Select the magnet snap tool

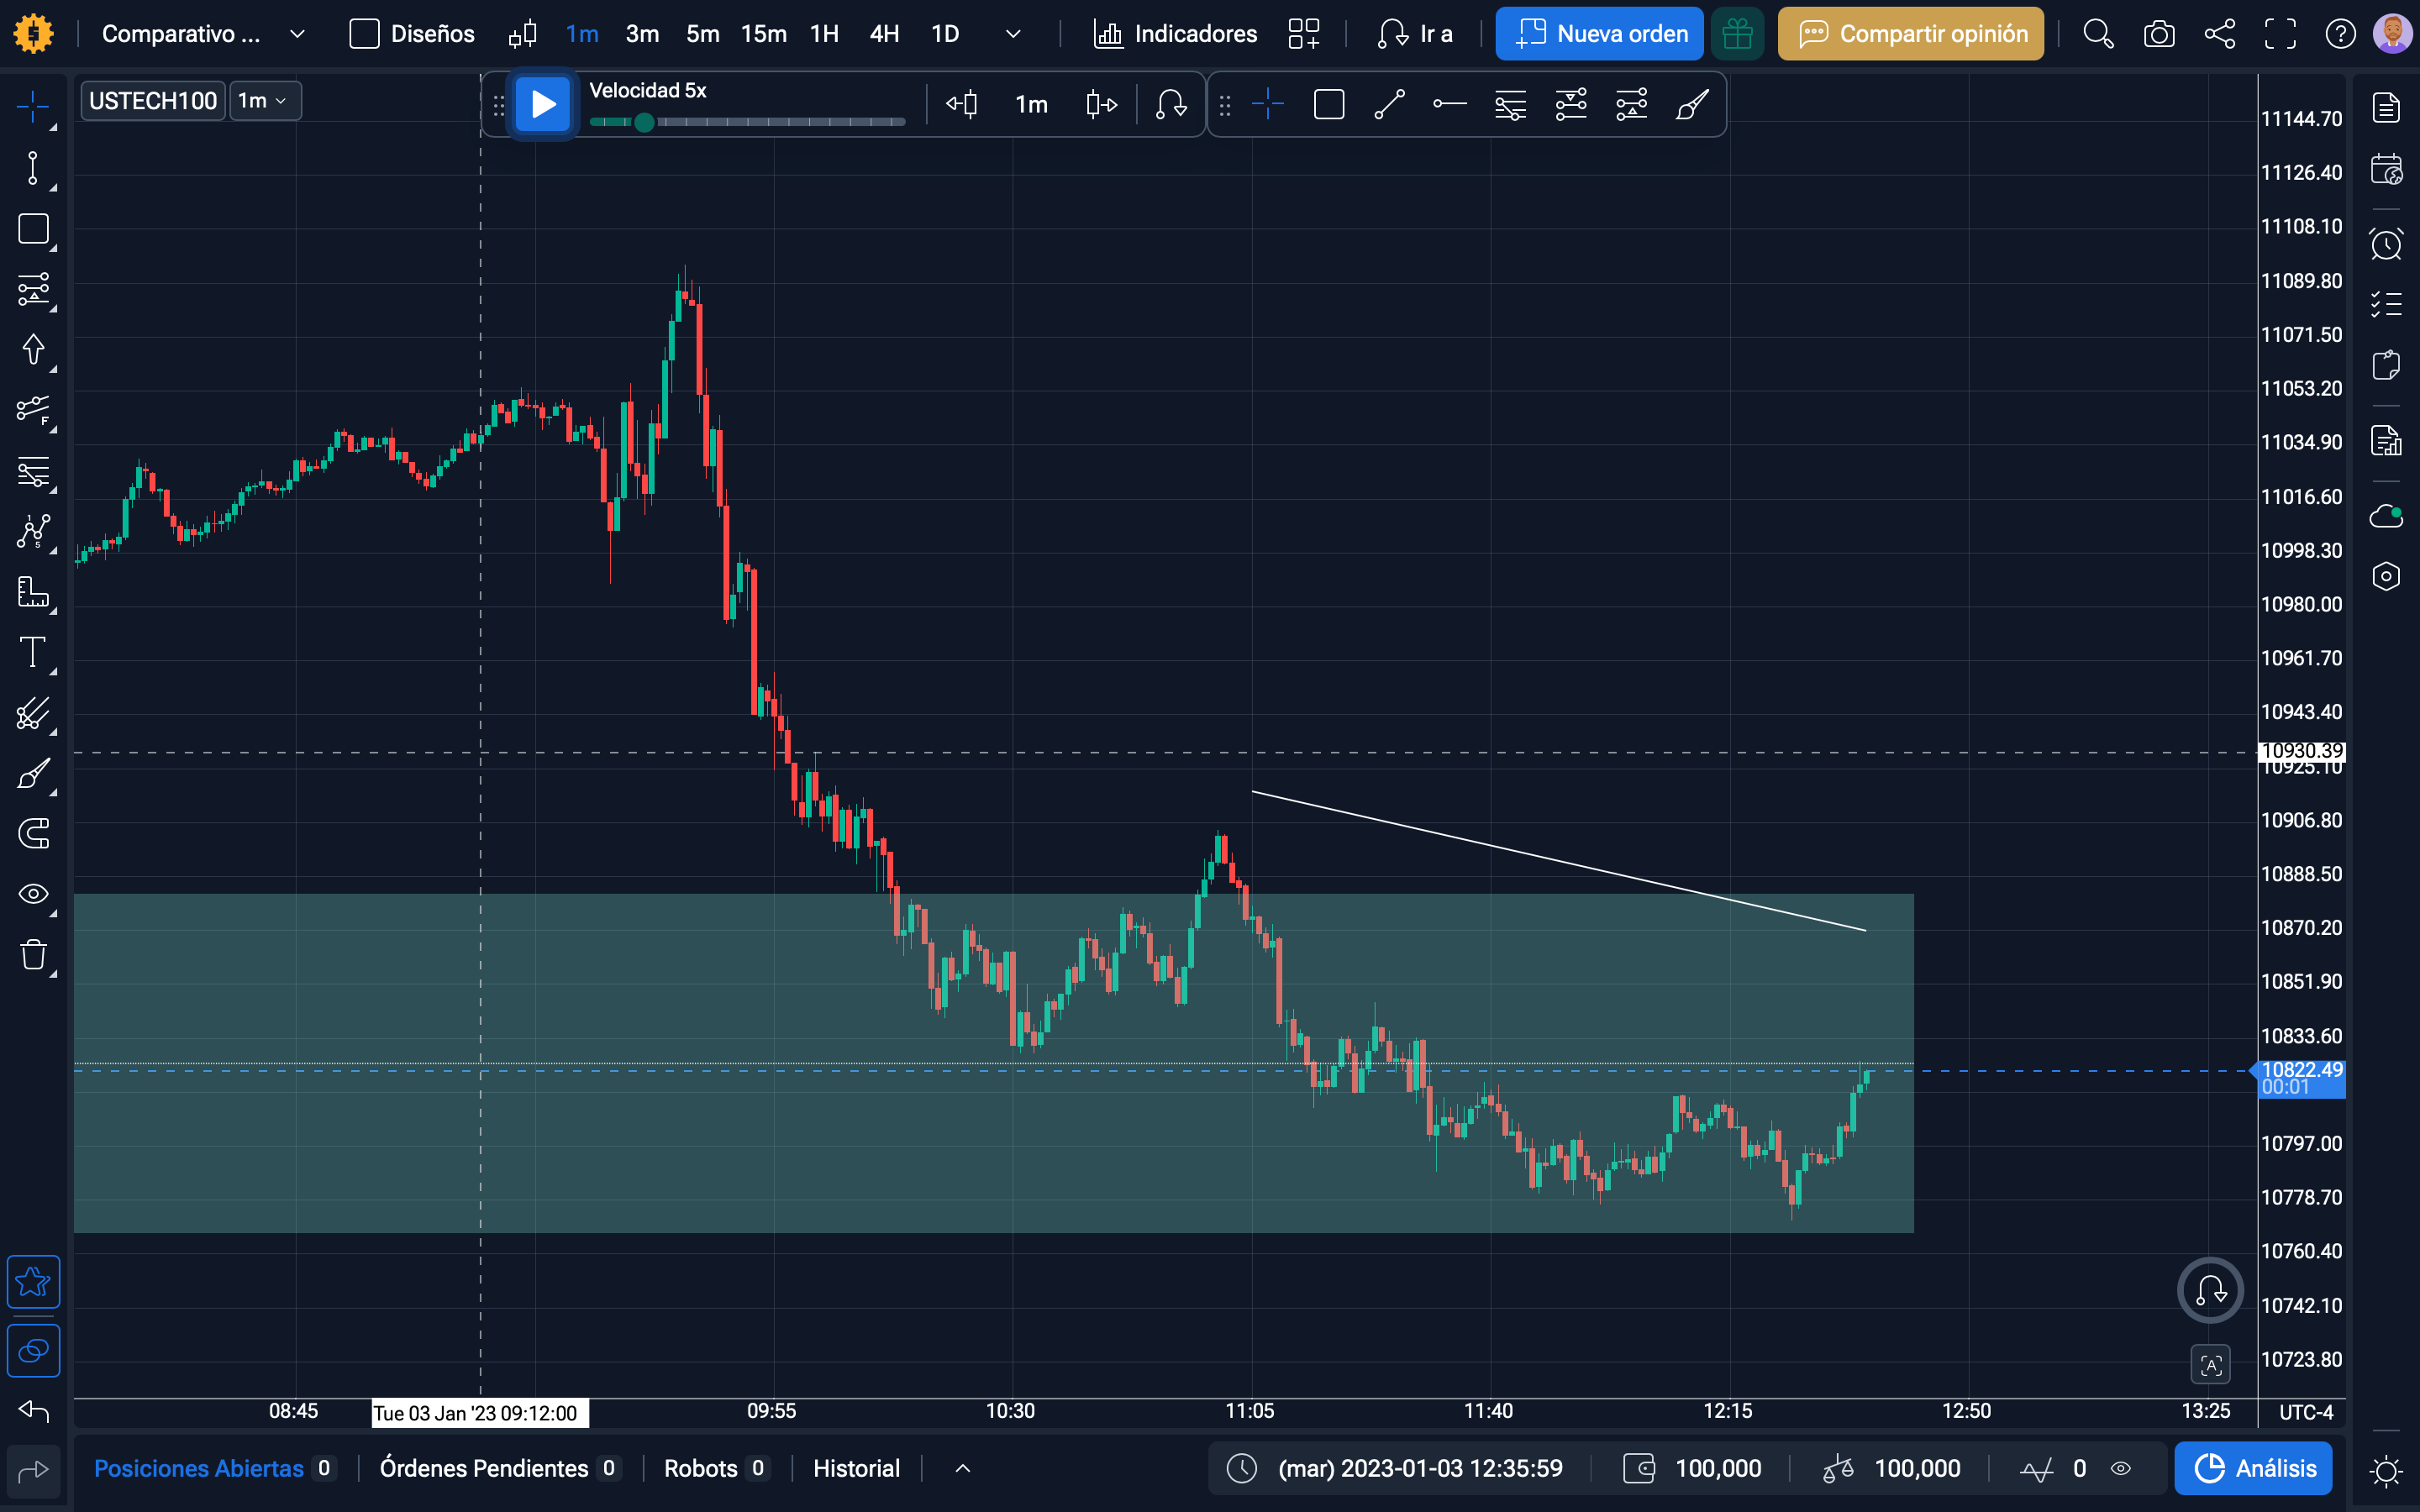pos(33,833)
